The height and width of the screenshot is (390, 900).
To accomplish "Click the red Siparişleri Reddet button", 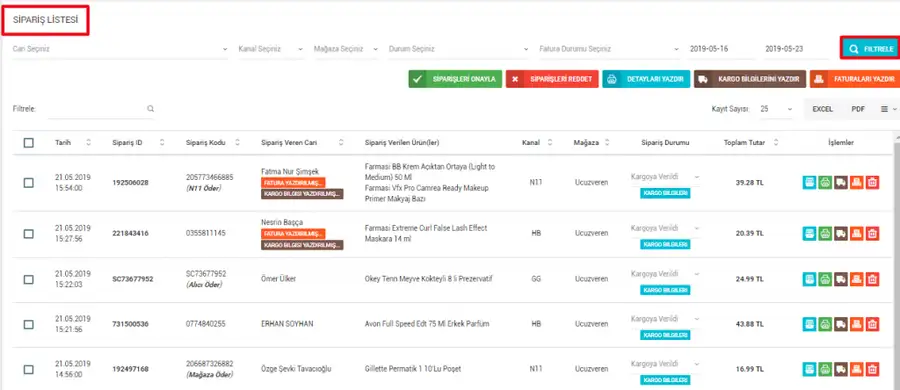I will point(552,79).
